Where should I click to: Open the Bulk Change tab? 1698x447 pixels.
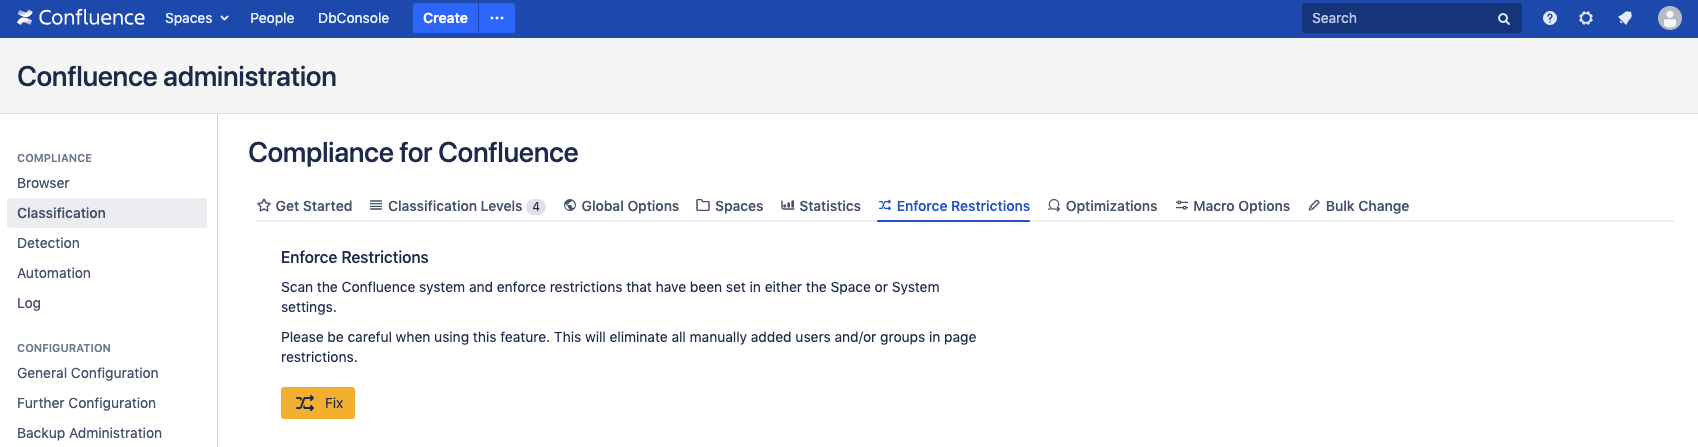(1358, 206)
